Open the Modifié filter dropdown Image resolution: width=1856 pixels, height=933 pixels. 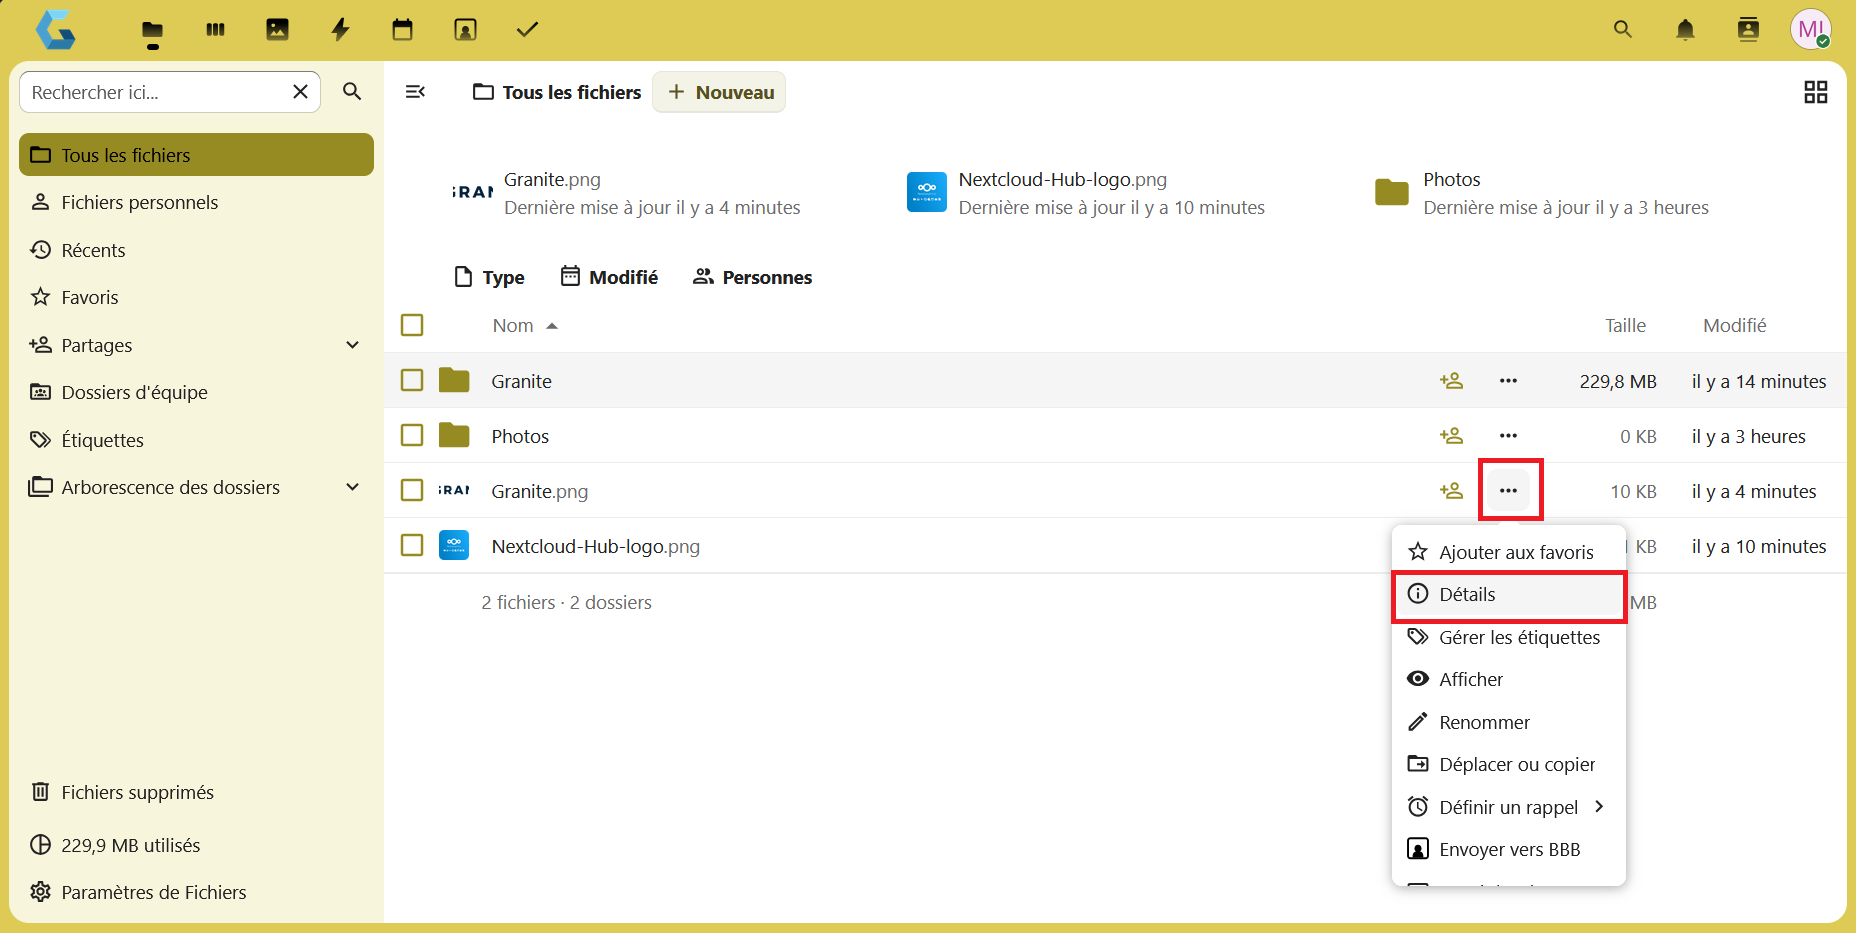(609, 277)
